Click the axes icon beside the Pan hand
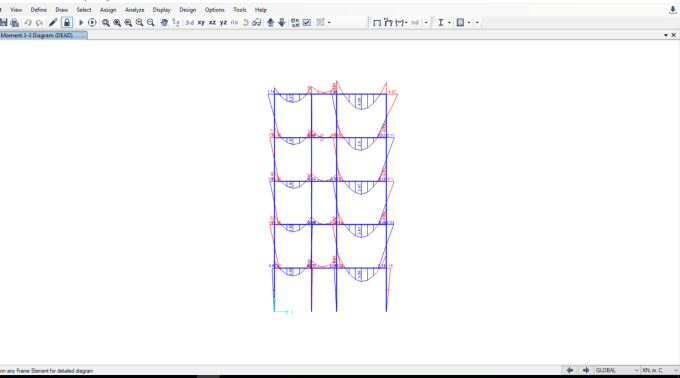The width and height of the screenshot is (680, 378). (x=176, y=23)
